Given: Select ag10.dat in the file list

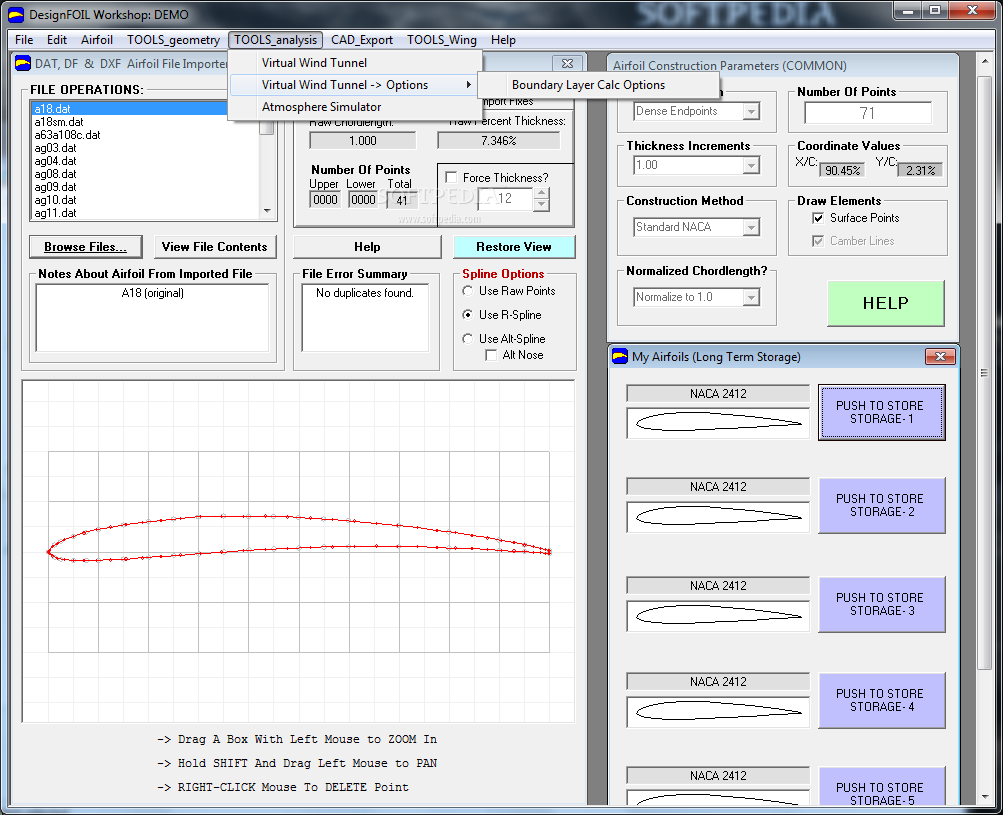Looking at the screenshot, I should click(x=146, y=200).
